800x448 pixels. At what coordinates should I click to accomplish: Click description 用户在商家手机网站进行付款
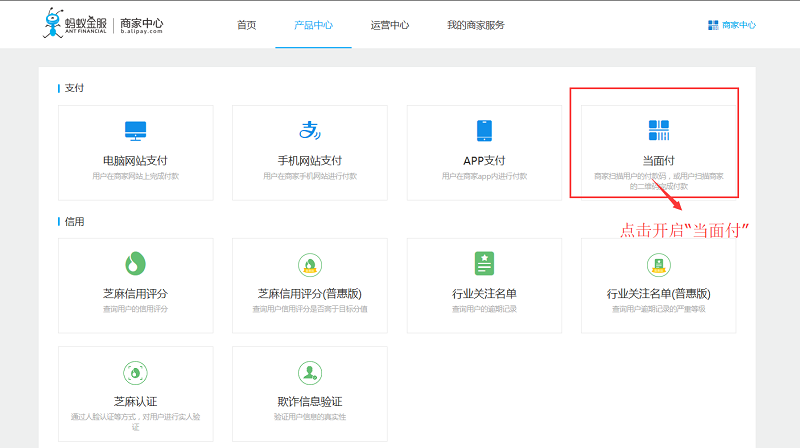tap(310, 176)
